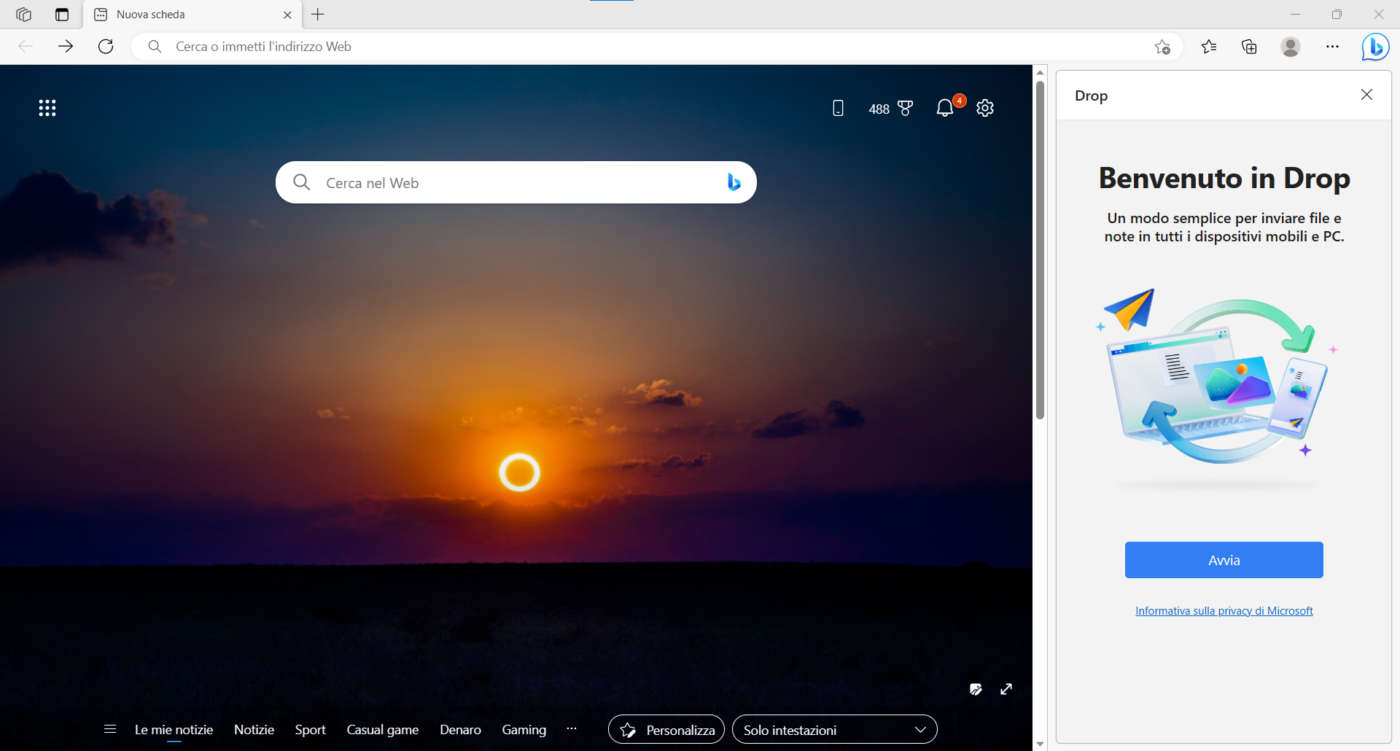The width and height of the screenshot is (1400, 751).
Task: Open page settings with the gear icon
Action: click(984, 107)
